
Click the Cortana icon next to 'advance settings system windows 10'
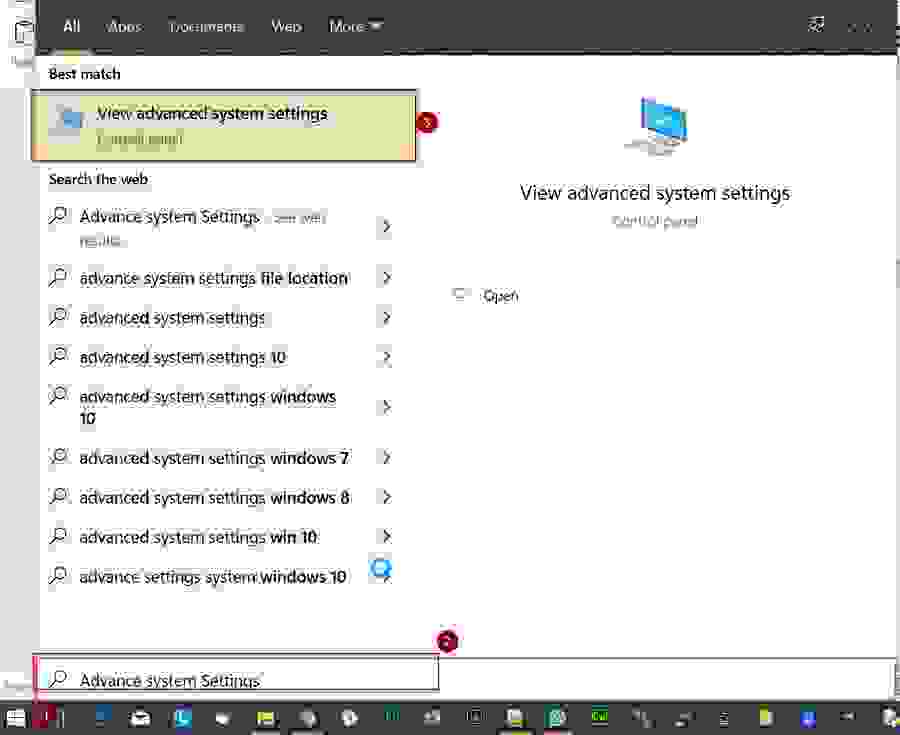[381, 569]
